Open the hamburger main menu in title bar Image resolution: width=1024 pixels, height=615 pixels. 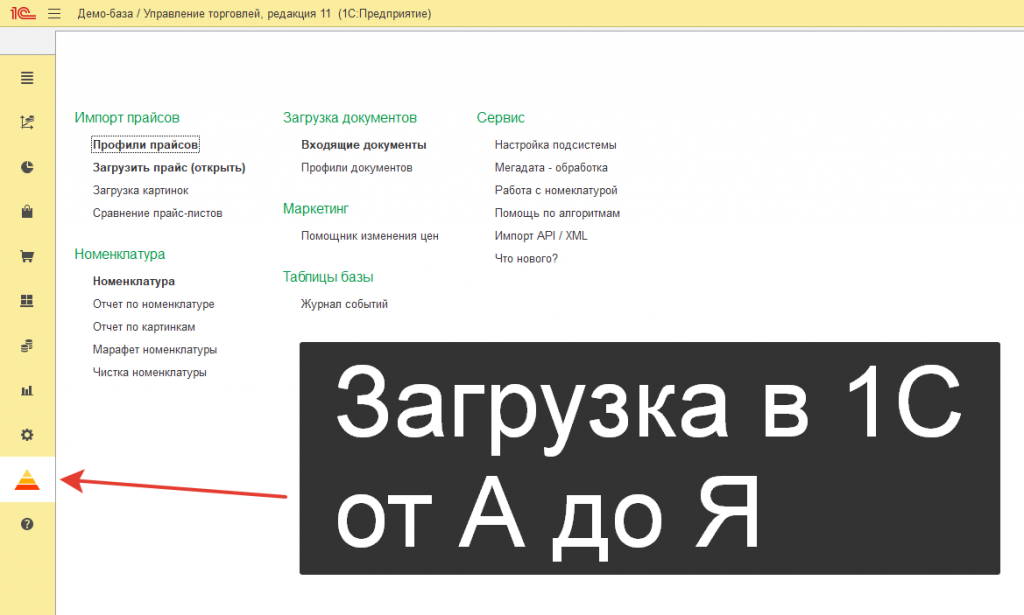(x=54, y=13)
